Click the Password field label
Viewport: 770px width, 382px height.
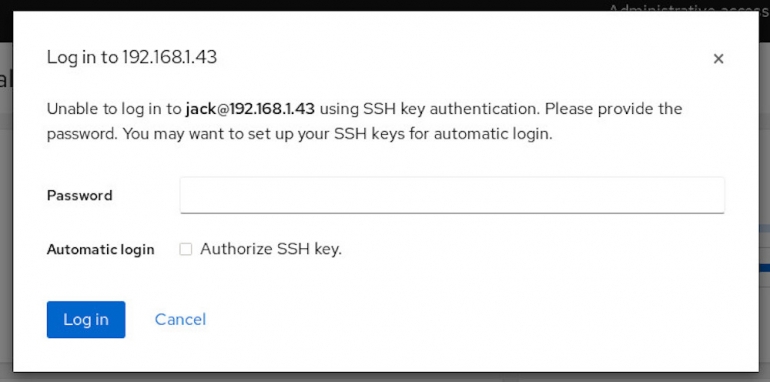tap(80, 195)
